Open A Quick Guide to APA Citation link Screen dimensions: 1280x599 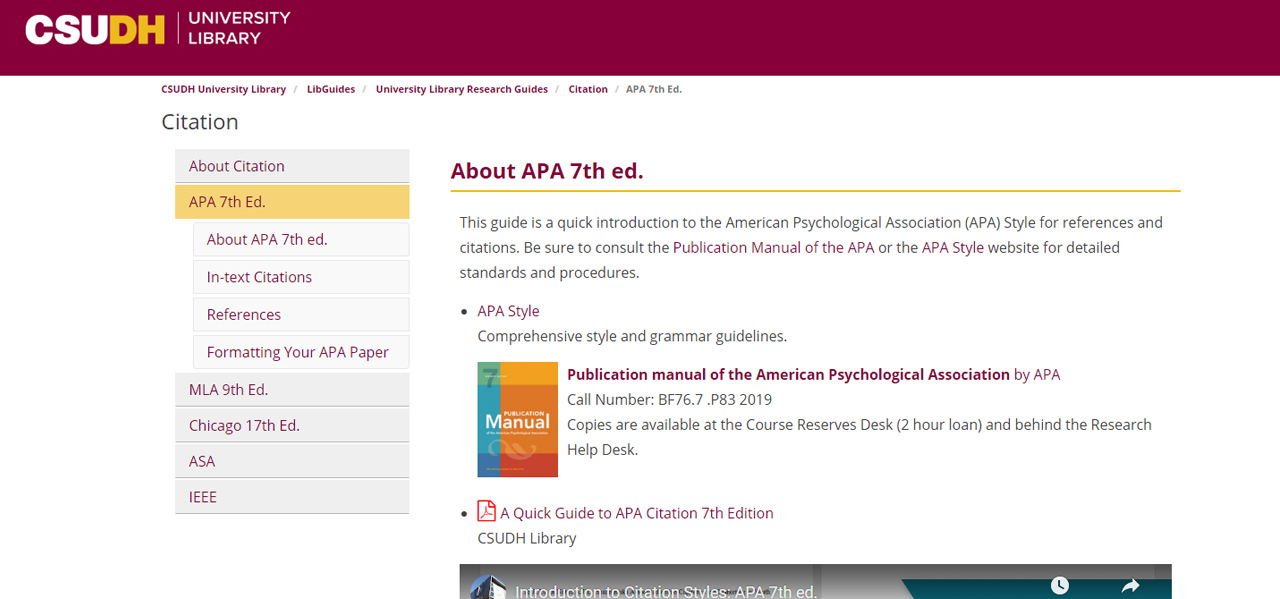(637, 513)
